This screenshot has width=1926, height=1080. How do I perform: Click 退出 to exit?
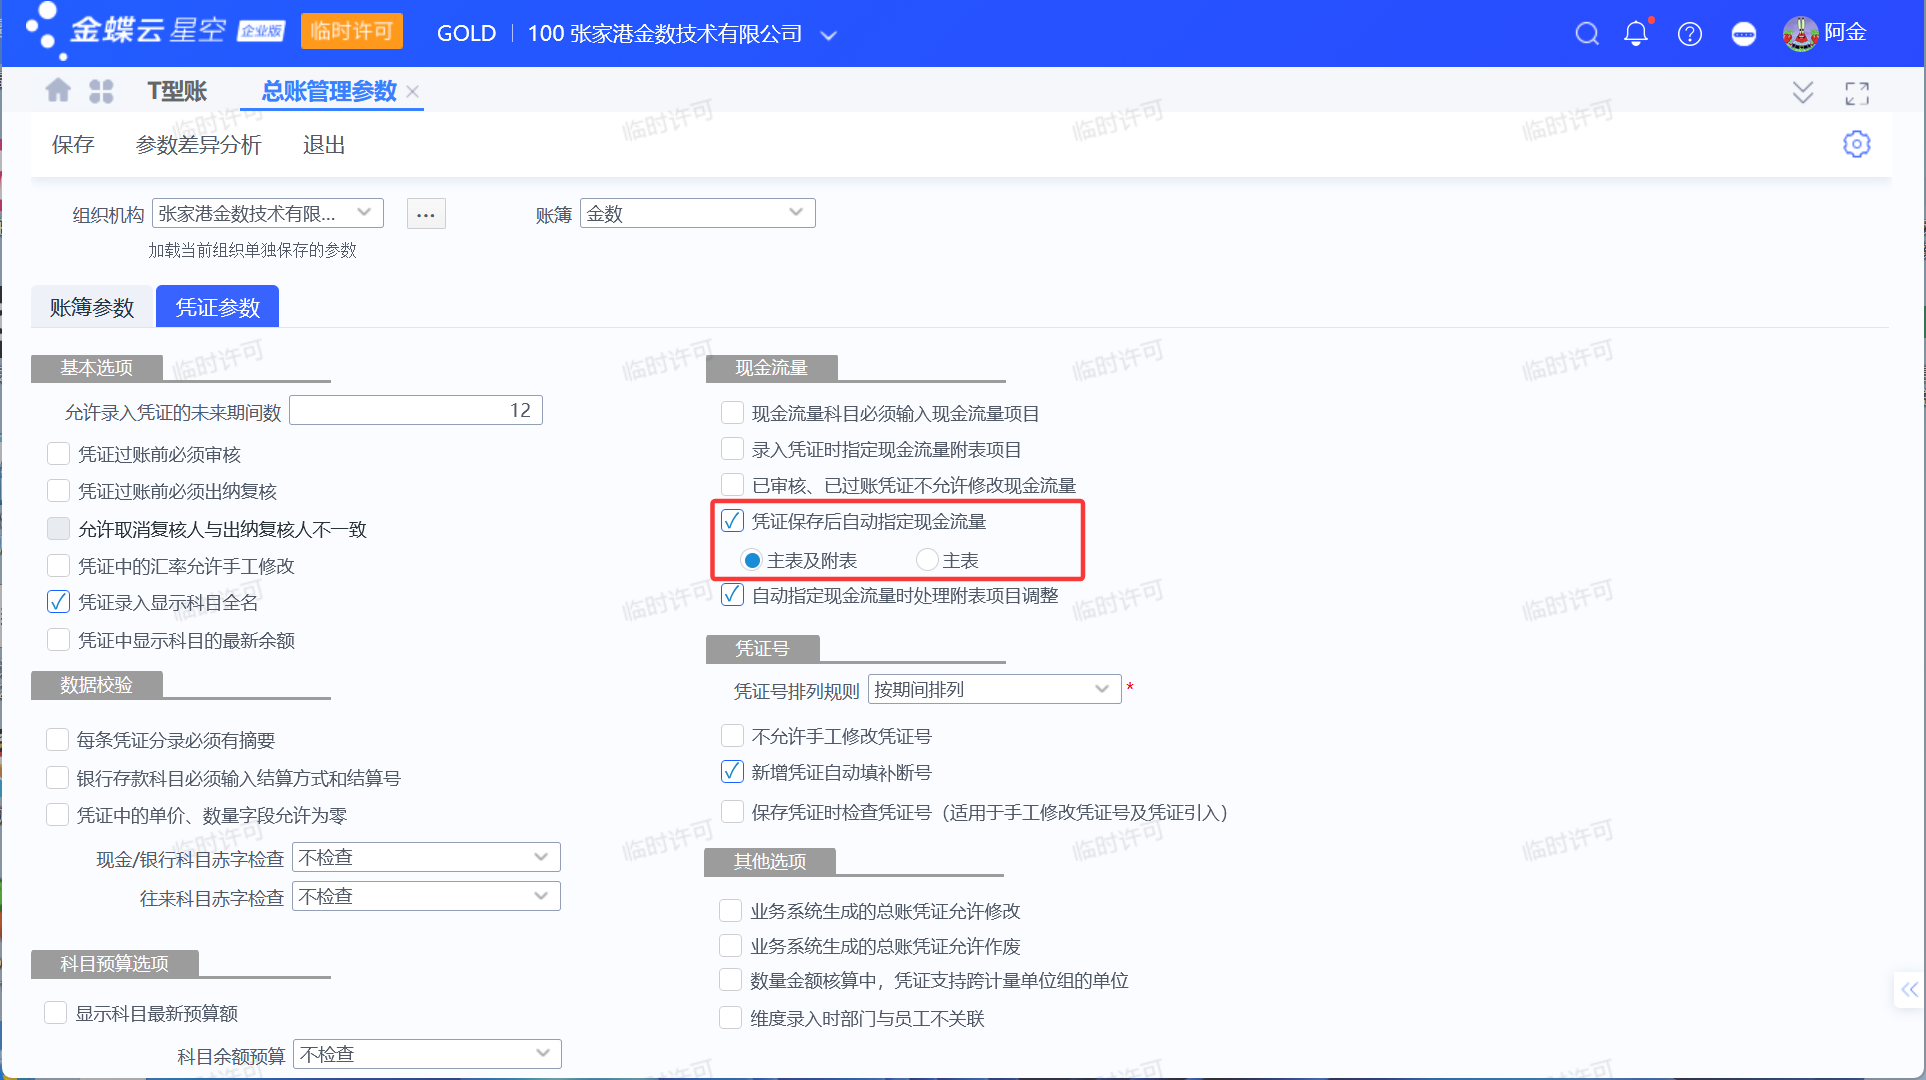click(x=324, y=145)
